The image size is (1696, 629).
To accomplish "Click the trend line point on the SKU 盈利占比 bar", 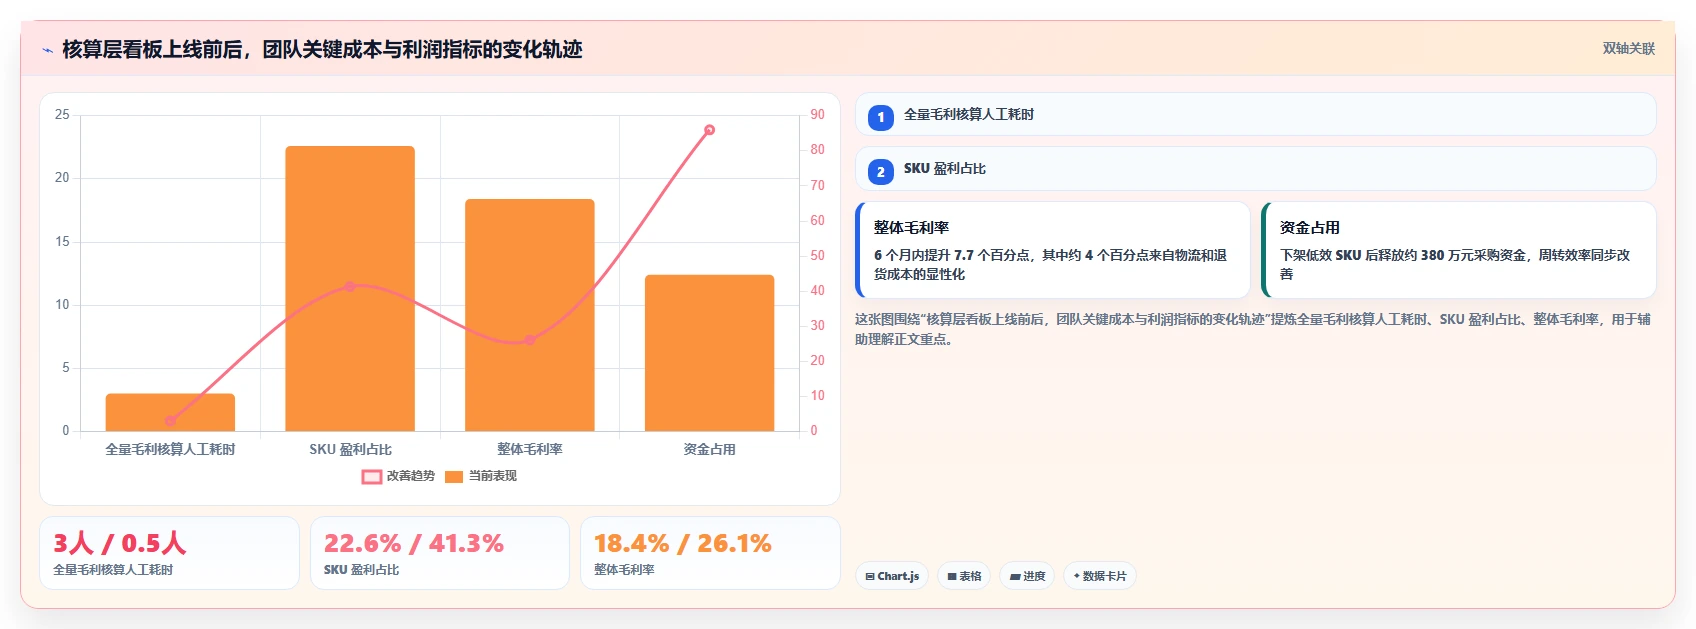I will (x=350, y=286).
